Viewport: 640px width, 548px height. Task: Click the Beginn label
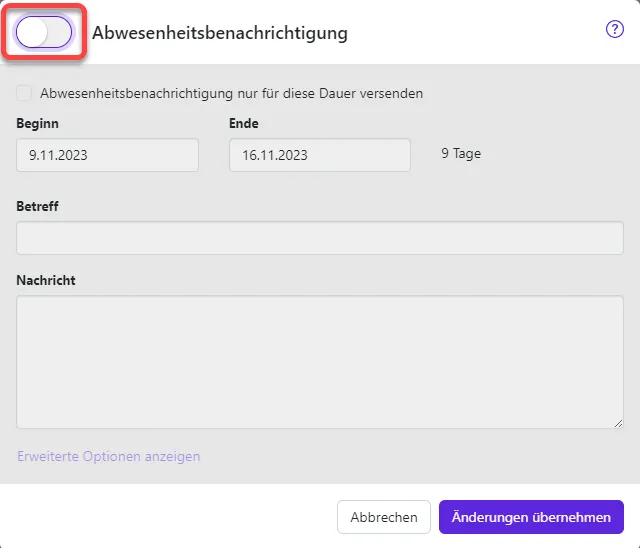pos(38,123)
